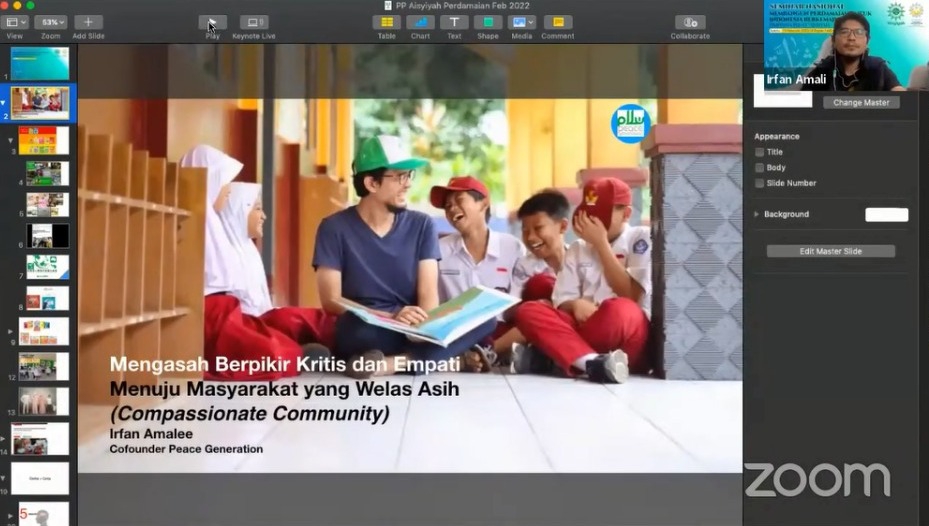This screenshot has width=929, height=526.
Task: Insert a Shape from the toolbar
Action: (x=488, y=22)
